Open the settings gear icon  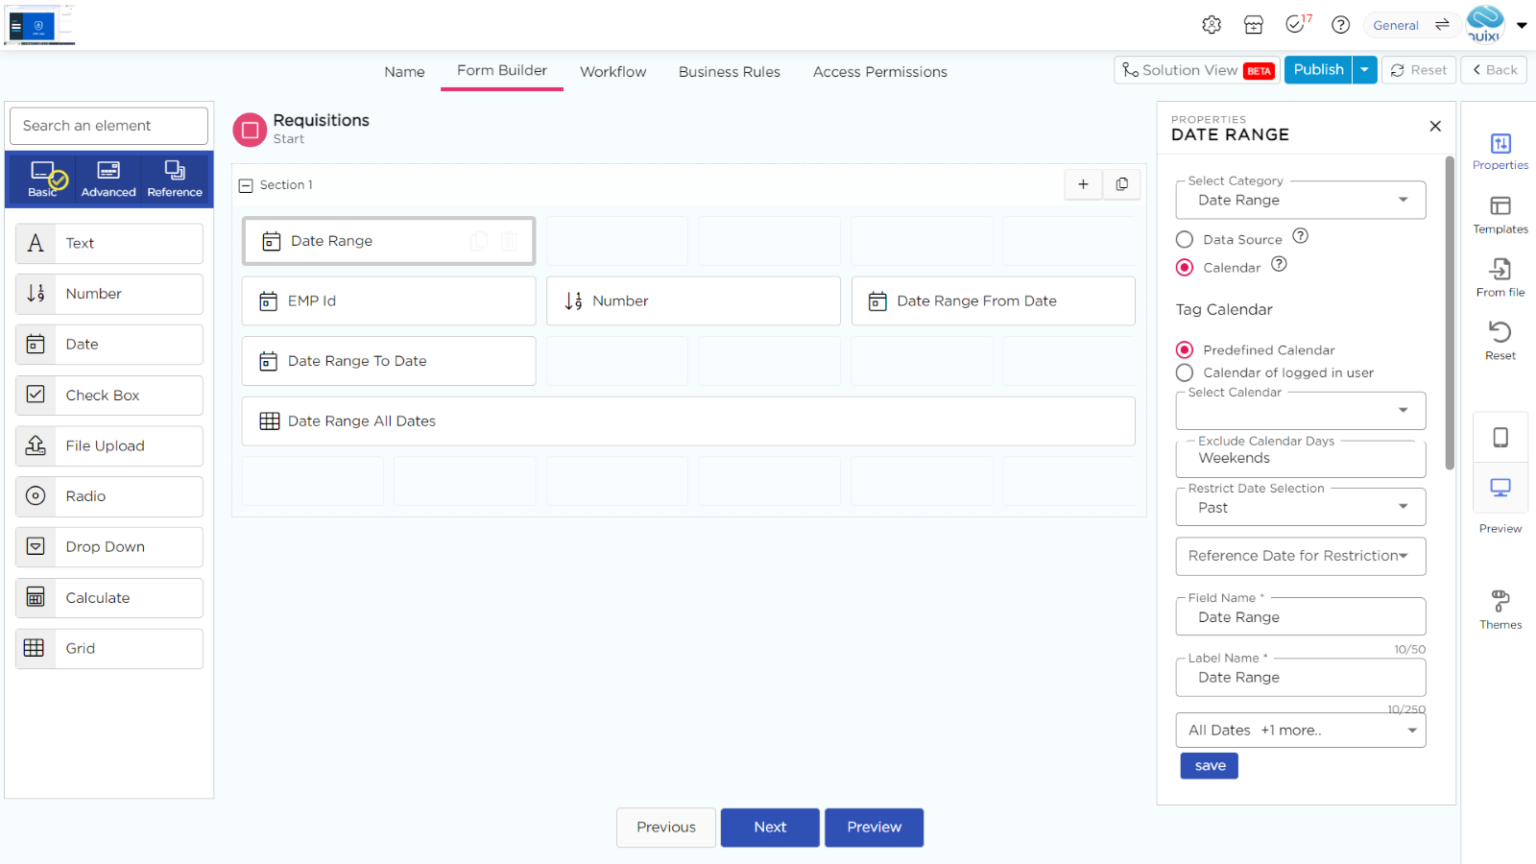click(x=1211, y=25)
